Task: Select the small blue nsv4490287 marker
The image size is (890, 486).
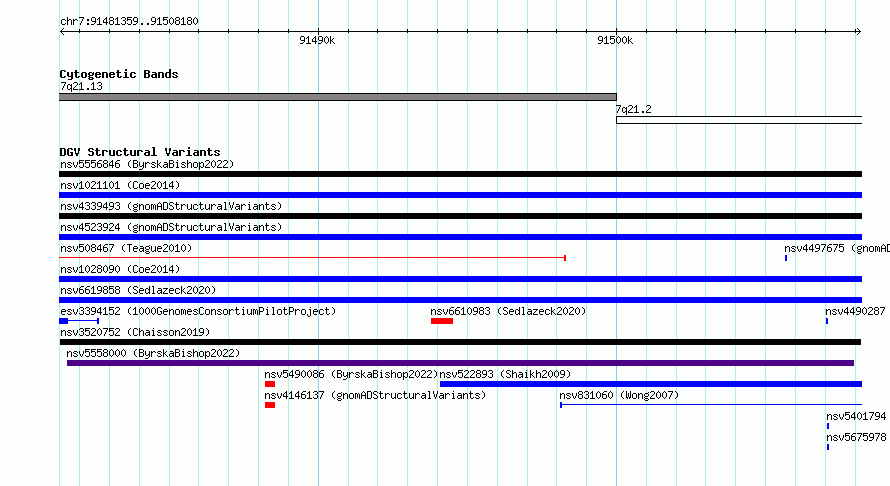Action: point(827,321)
